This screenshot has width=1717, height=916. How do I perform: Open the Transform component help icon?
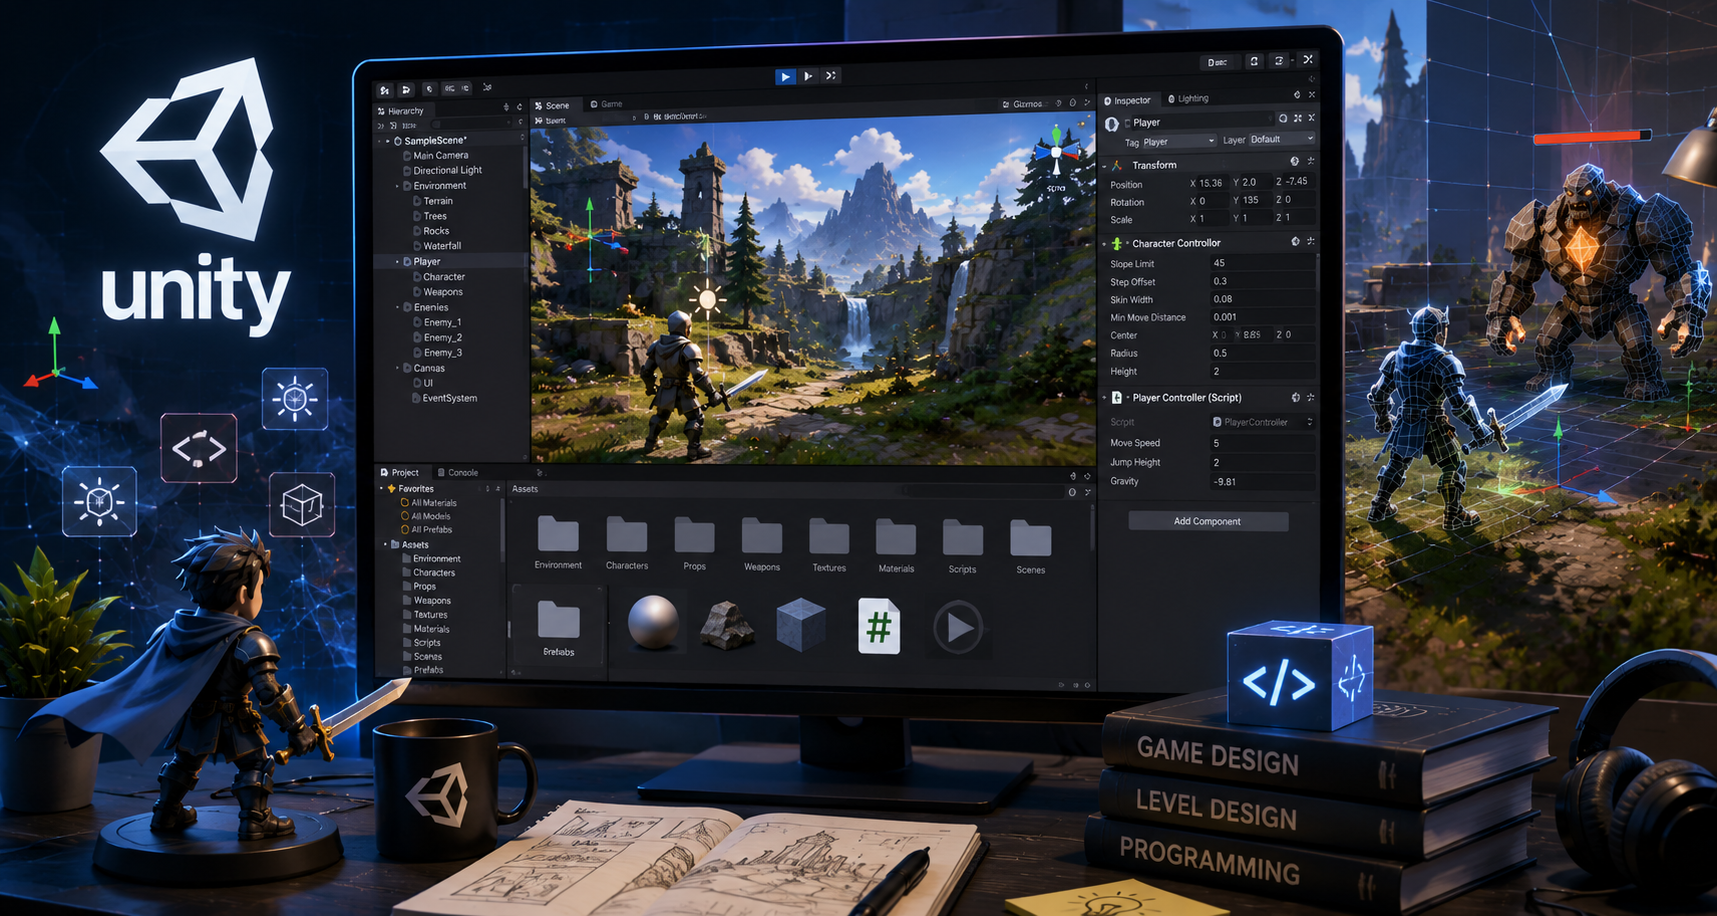pyautogui.click(x=1295, y=161)
